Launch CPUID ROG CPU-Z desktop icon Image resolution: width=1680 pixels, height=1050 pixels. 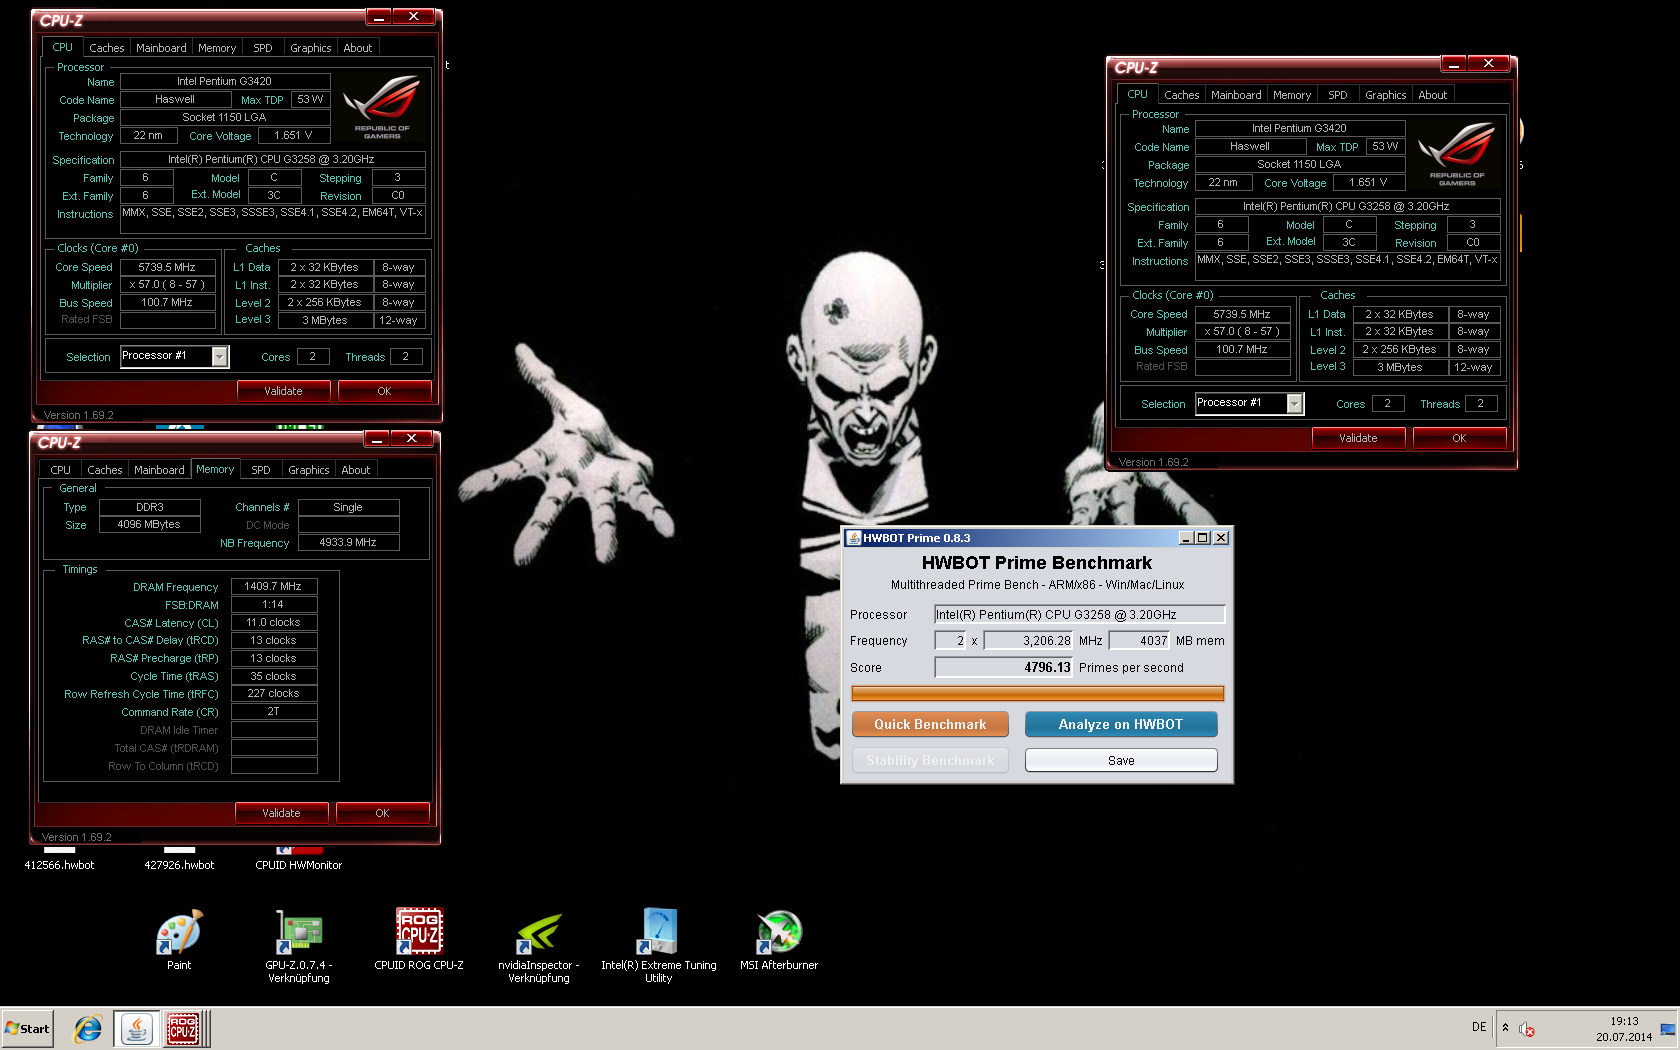click(419, 939)
